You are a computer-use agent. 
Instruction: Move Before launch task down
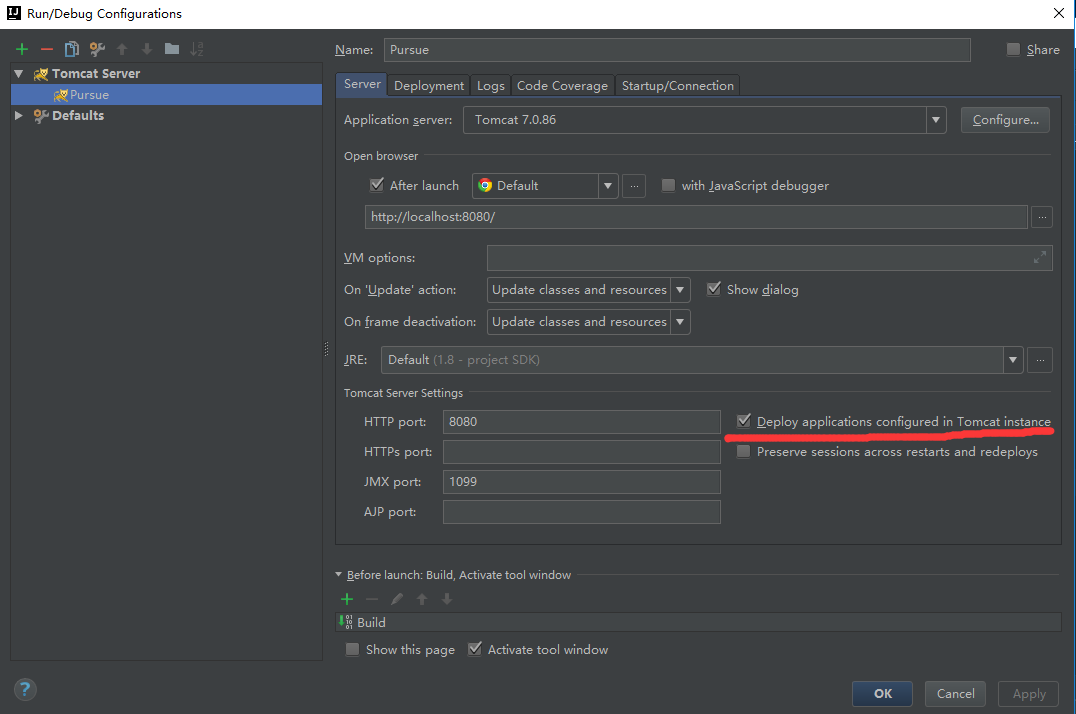pos(447,599)
